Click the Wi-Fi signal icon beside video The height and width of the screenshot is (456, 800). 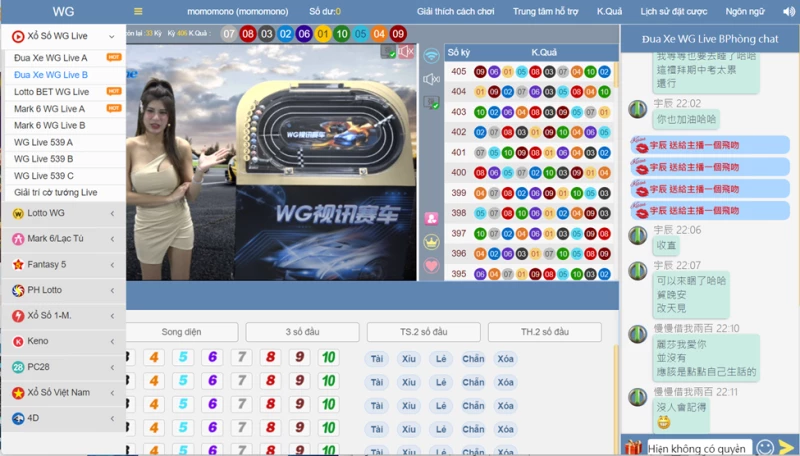432,56
